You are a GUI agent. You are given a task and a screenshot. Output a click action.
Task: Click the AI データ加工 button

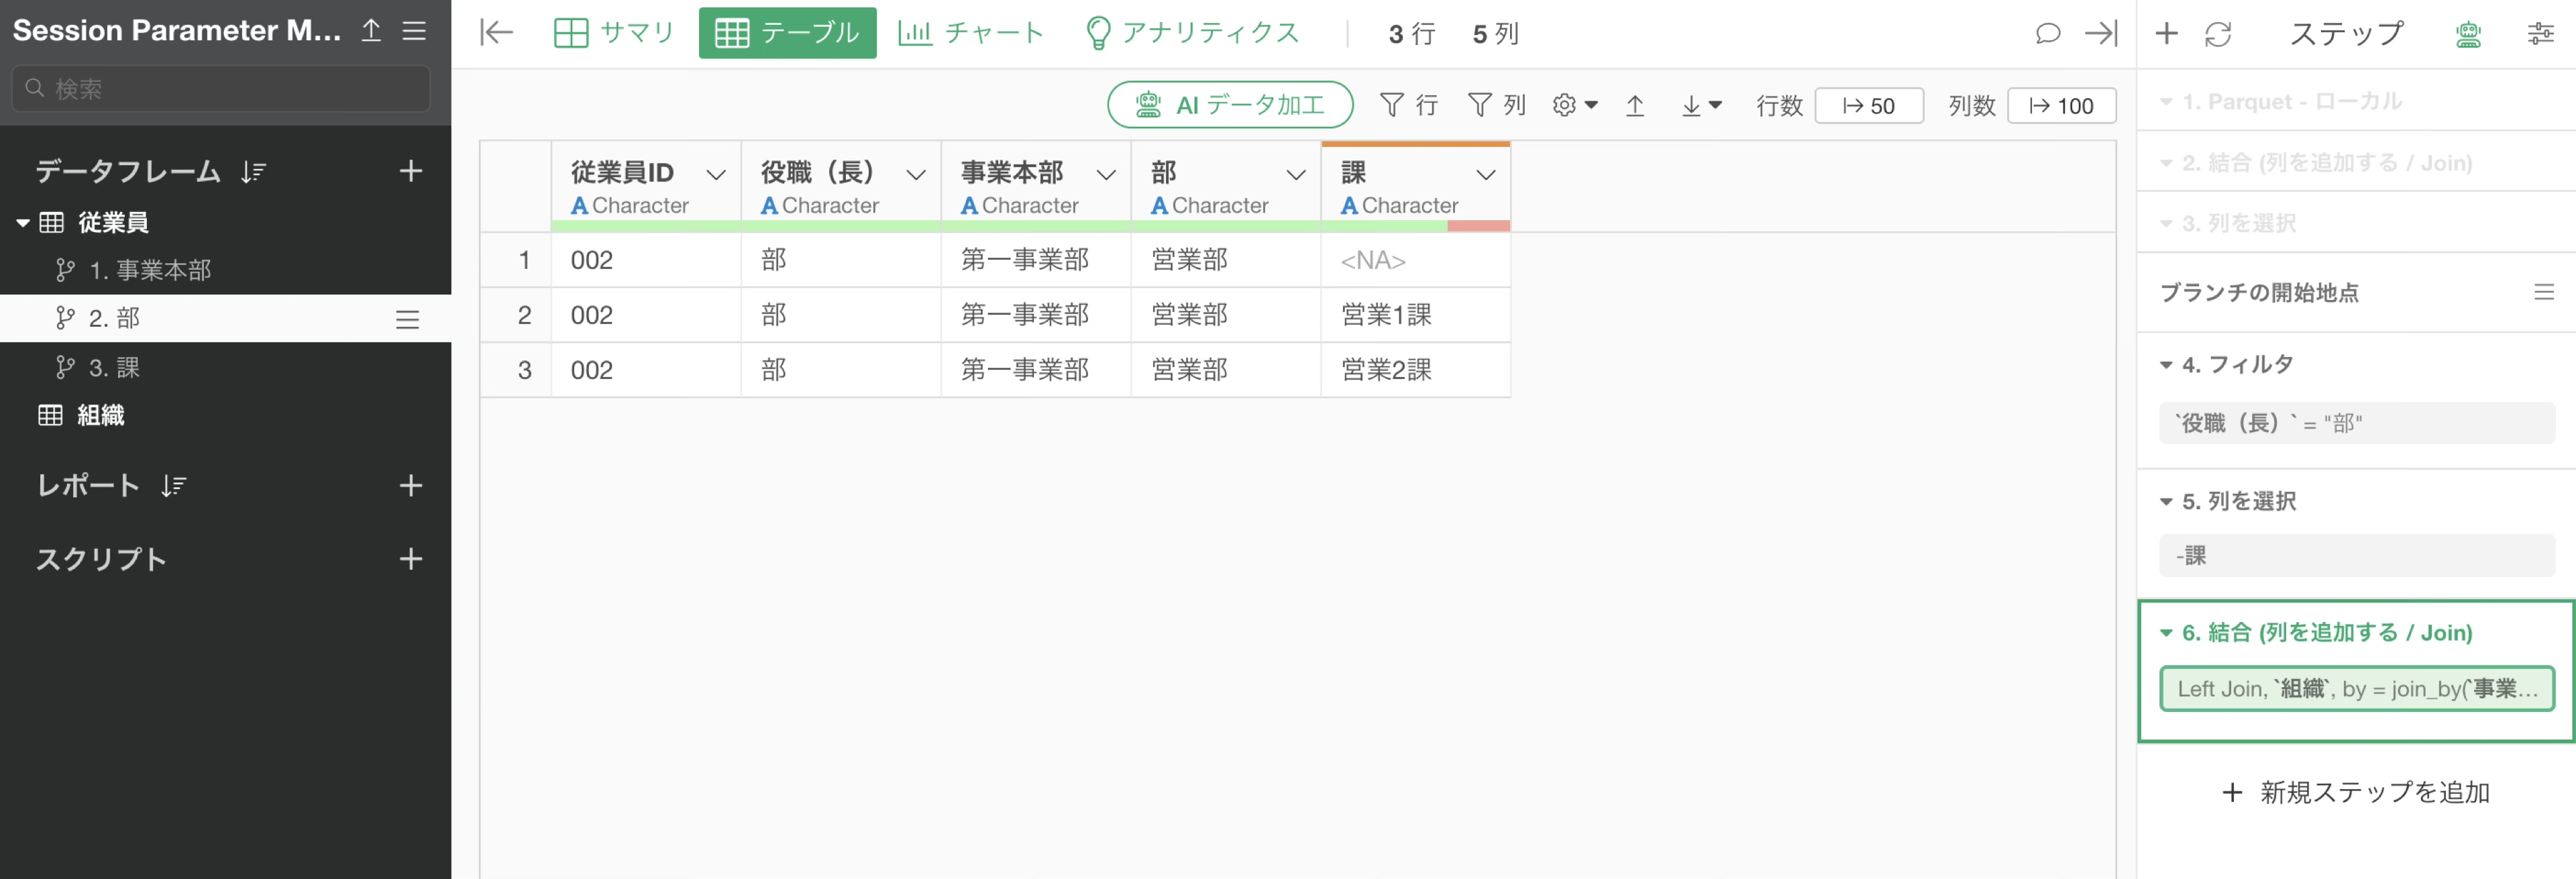click(x=1229, y=105)
